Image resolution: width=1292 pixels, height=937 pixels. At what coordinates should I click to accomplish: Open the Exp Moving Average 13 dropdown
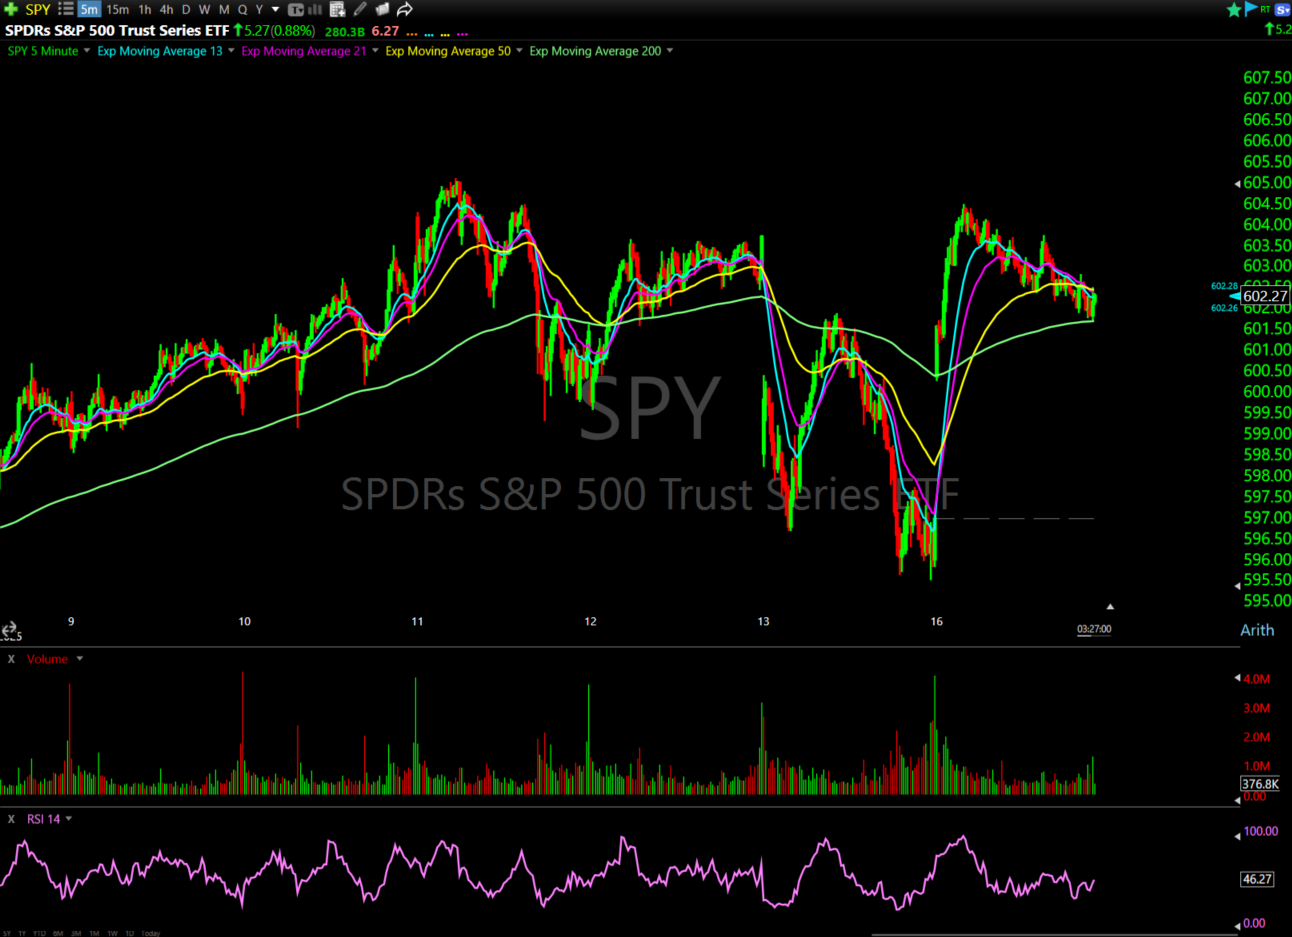[x=231, y=51]
